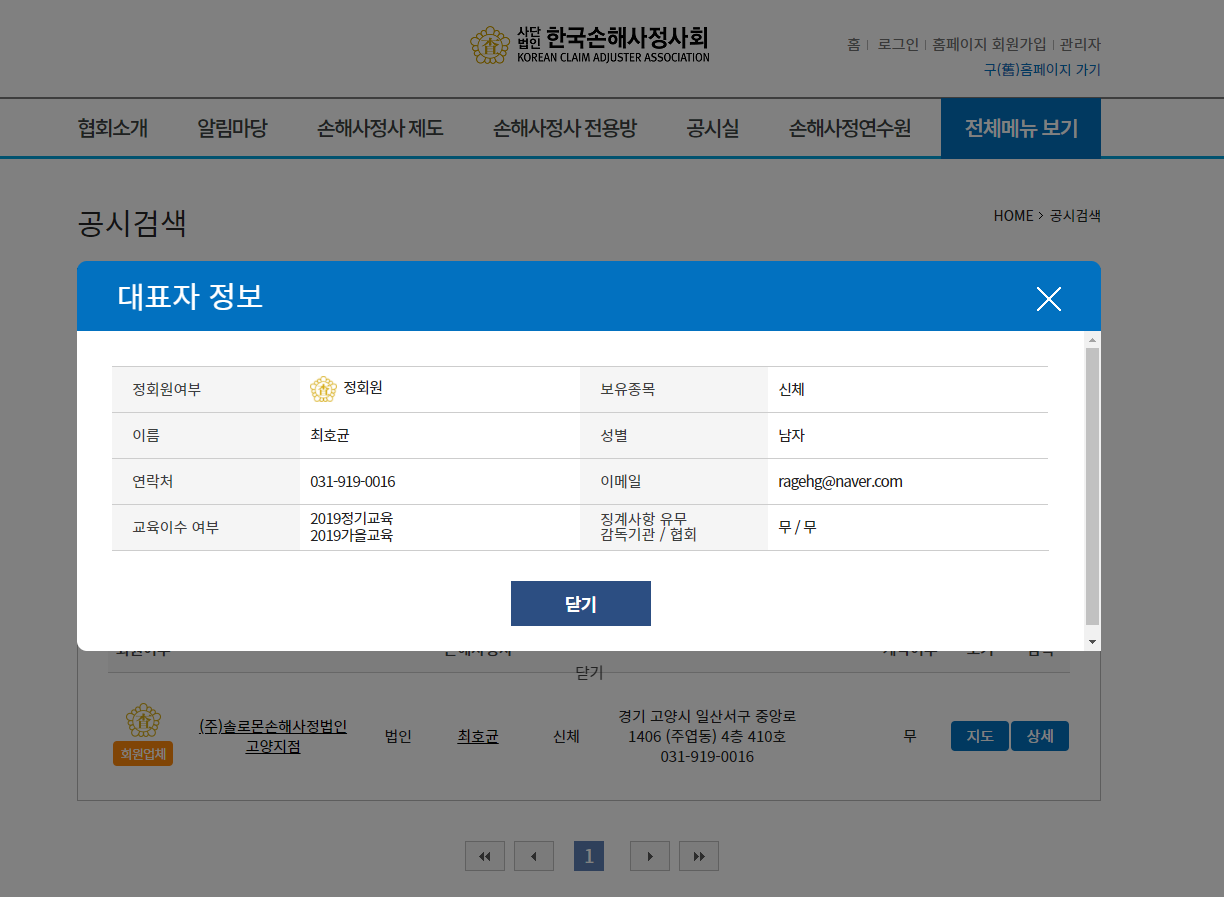The width and height of the screenshot is (1224, 897).
Task: Click 031-919-0016 under the row address
Action: (707, 756)
